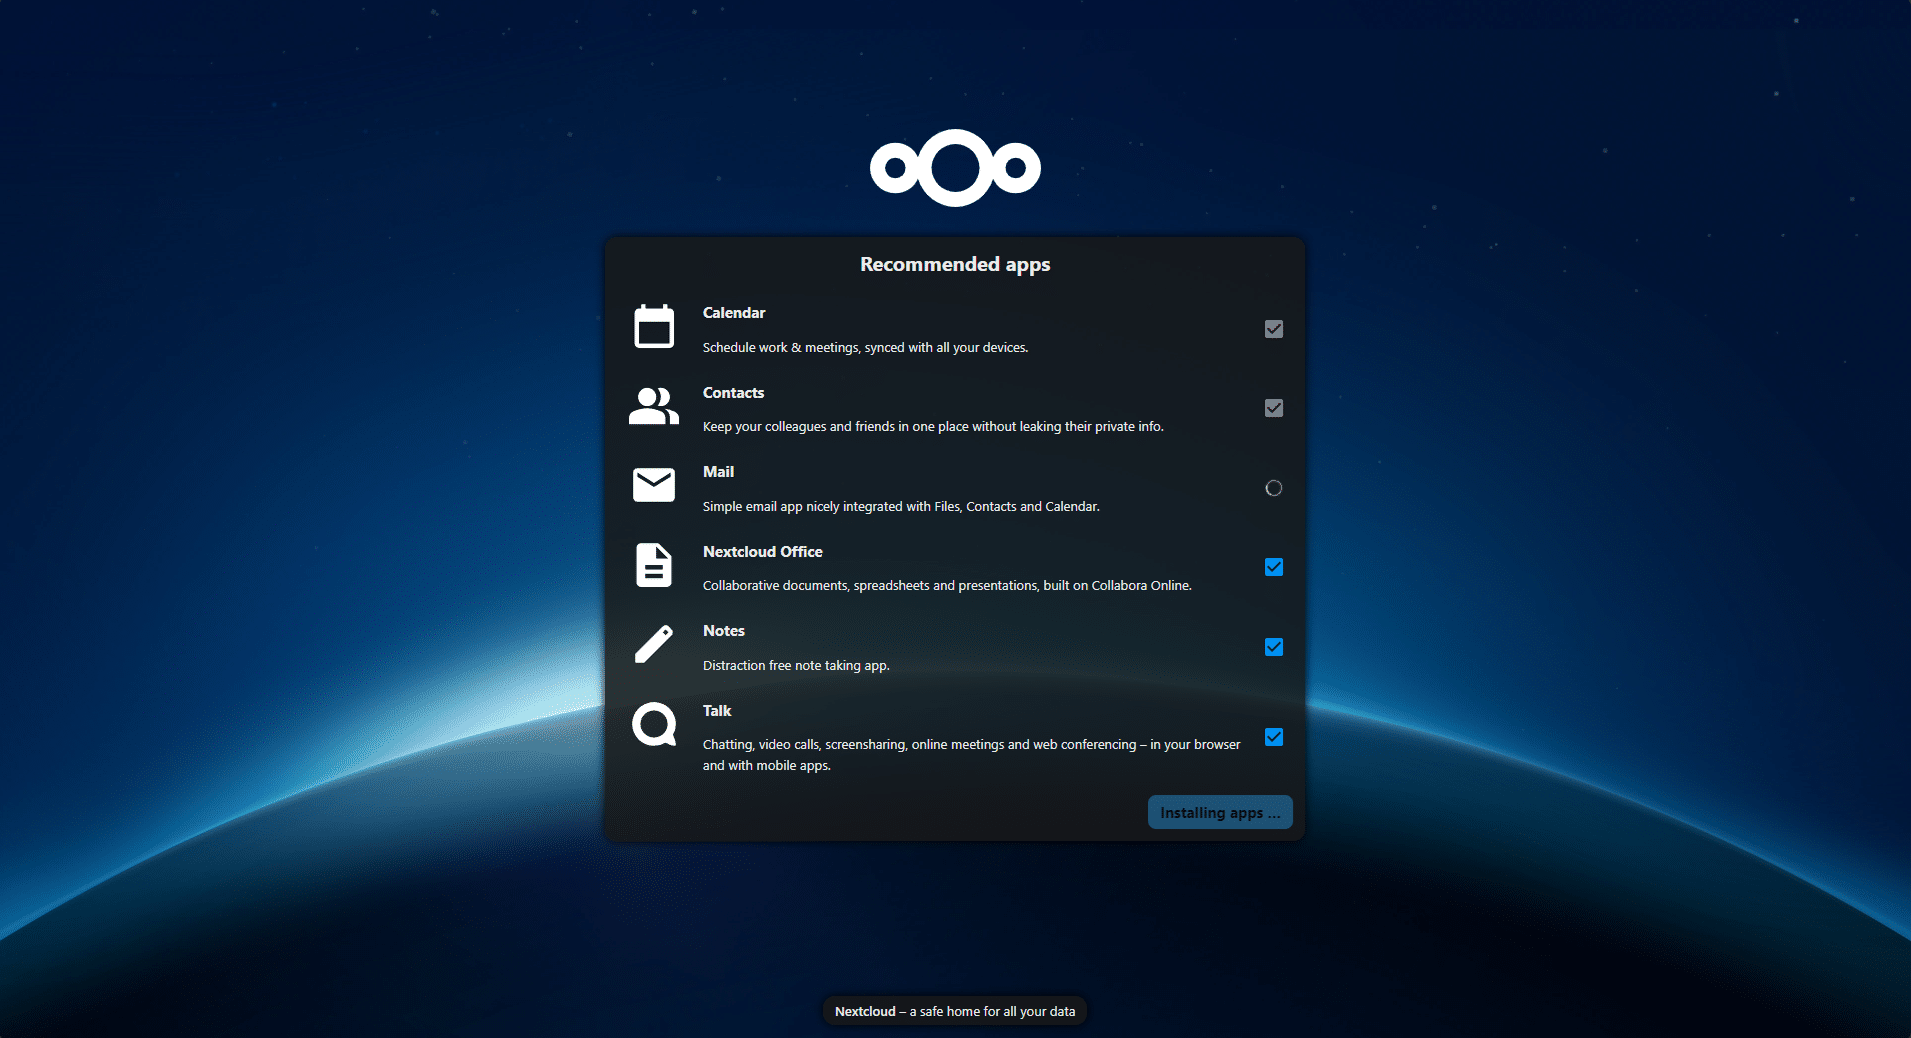Click the Mail envelope icon
This screenshot has height=1038, width=1911.
[654, 485]
